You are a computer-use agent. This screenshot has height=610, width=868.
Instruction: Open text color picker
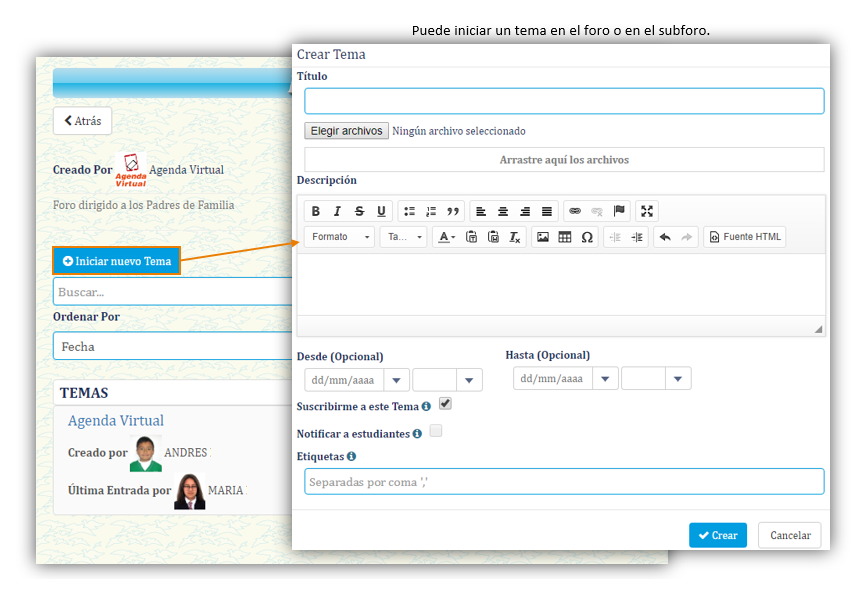(446, 237)
